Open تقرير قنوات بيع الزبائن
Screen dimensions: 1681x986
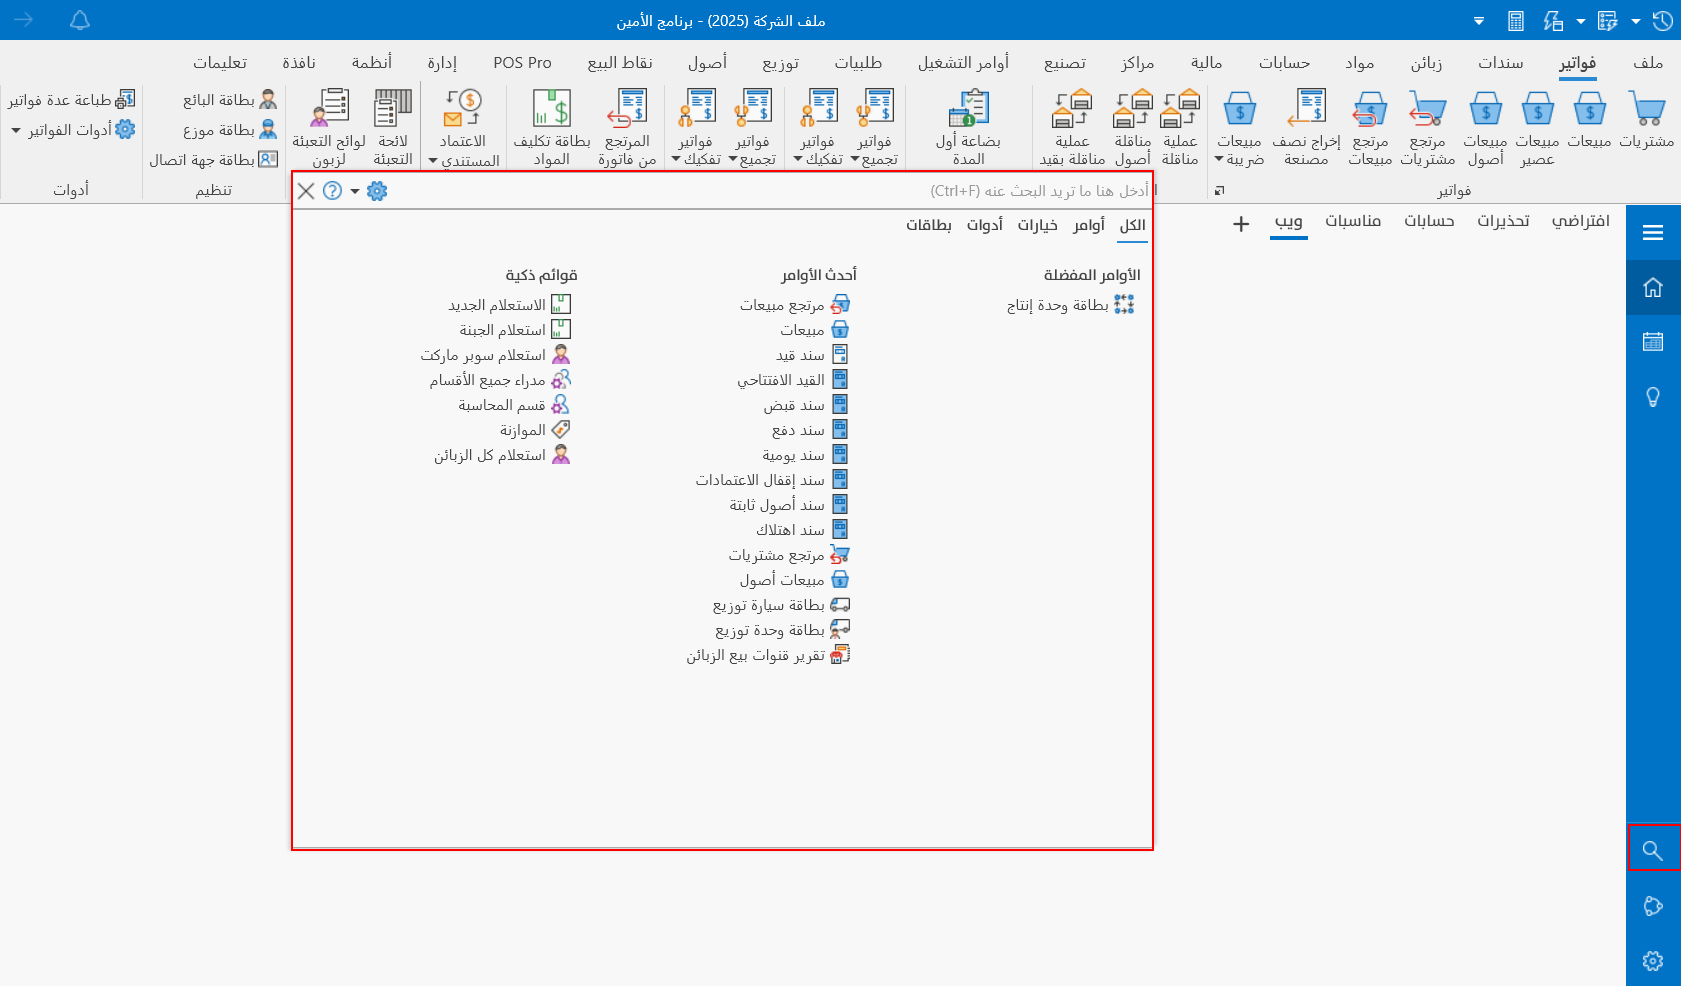768,655
